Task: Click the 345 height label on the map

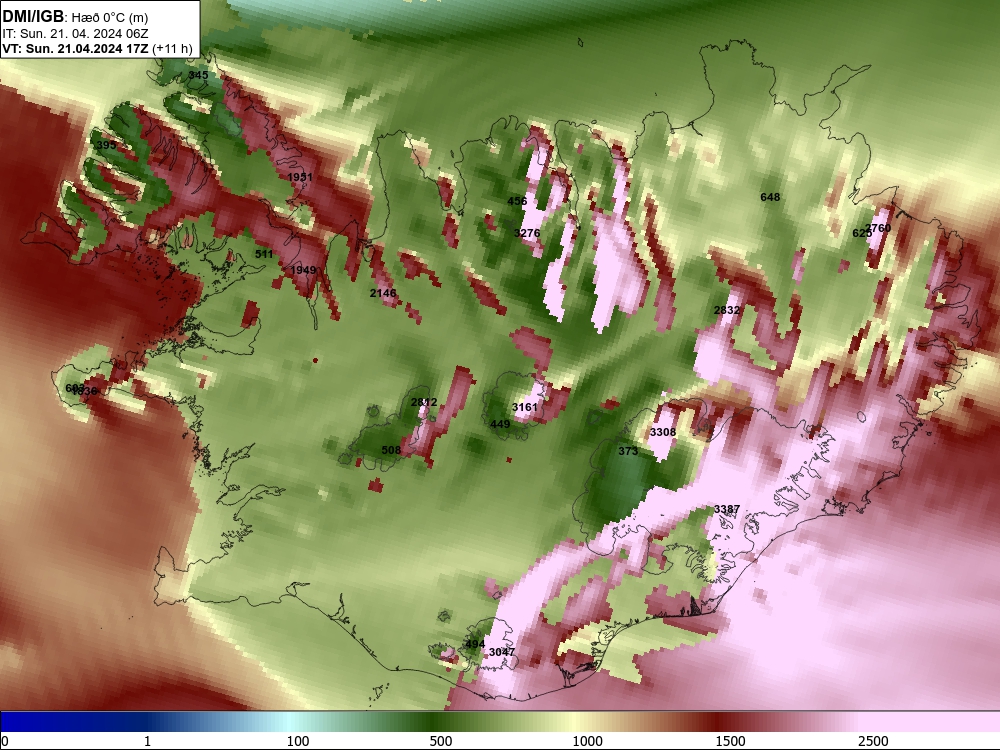Action: (198, 75)
